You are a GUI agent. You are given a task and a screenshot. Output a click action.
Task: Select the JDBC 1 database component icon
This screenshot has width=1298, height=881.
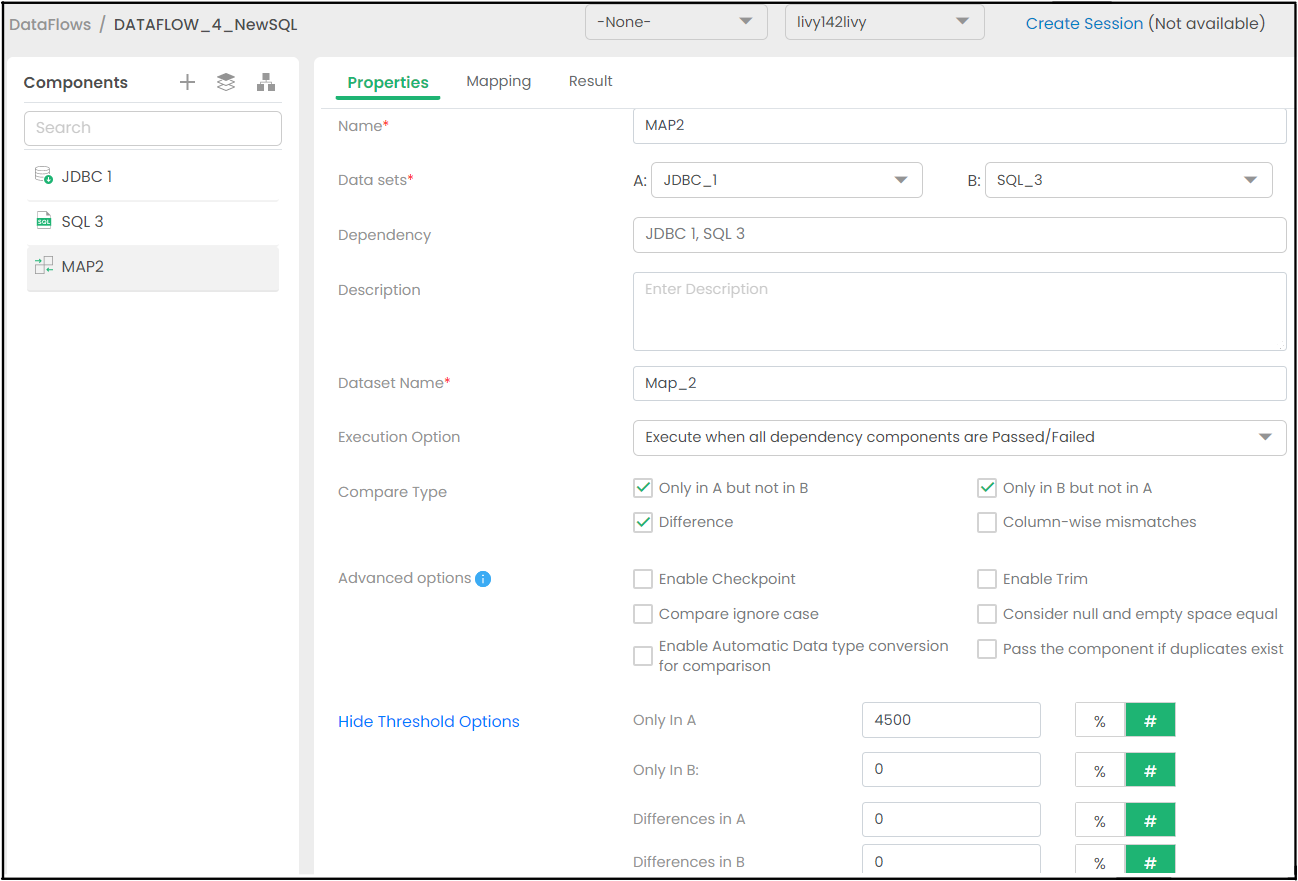click(44, 176)
